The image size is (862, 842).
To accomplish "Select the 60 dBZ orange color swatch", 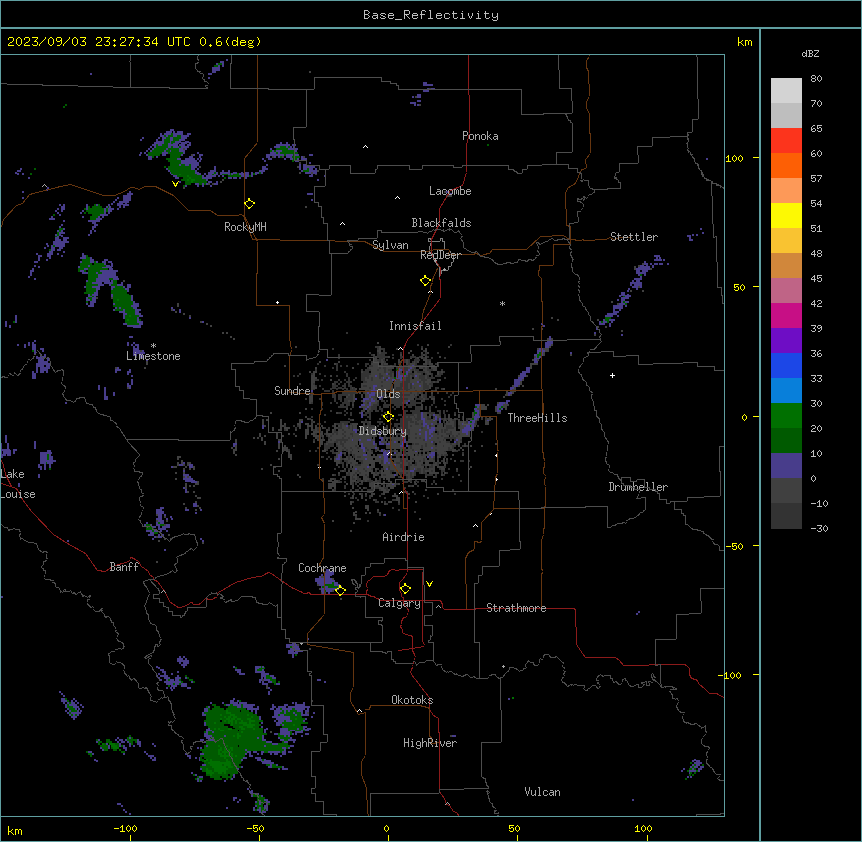I will 786,165.
